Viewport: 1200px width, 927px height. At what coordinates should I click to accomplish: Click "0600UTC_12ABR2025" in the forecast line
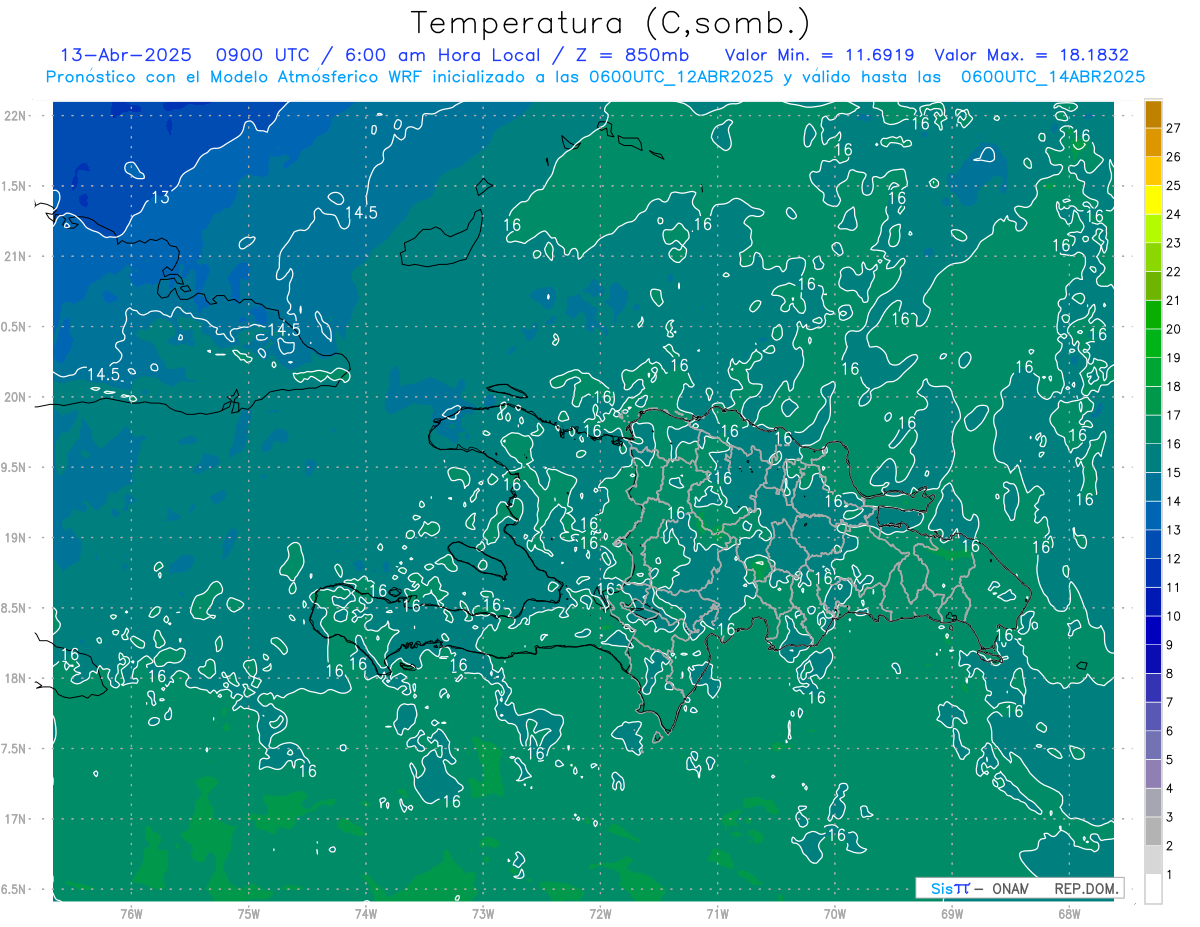(681, 76)
